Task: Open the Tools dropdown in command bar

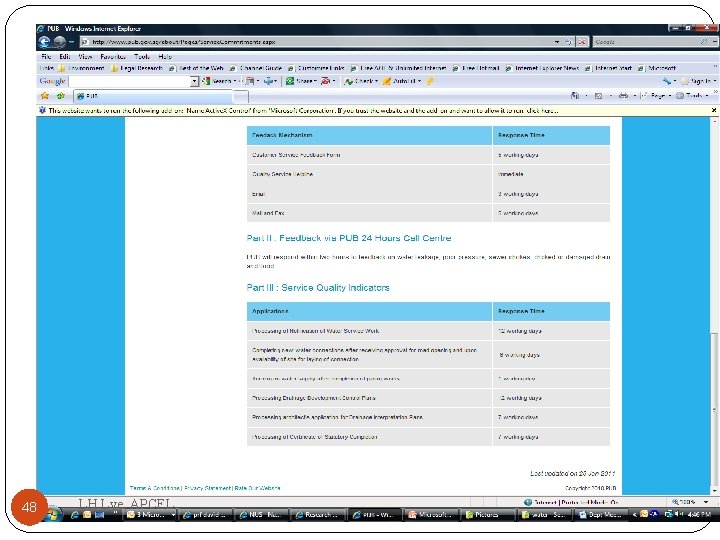Action: 692,96
